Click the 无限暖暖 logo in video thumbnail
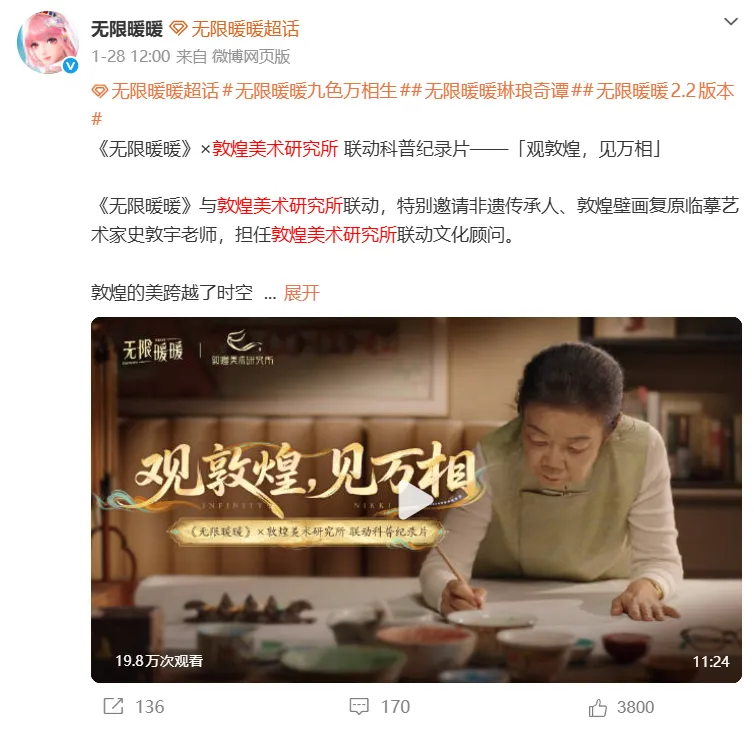754x729 pixels. pos(152,350)
